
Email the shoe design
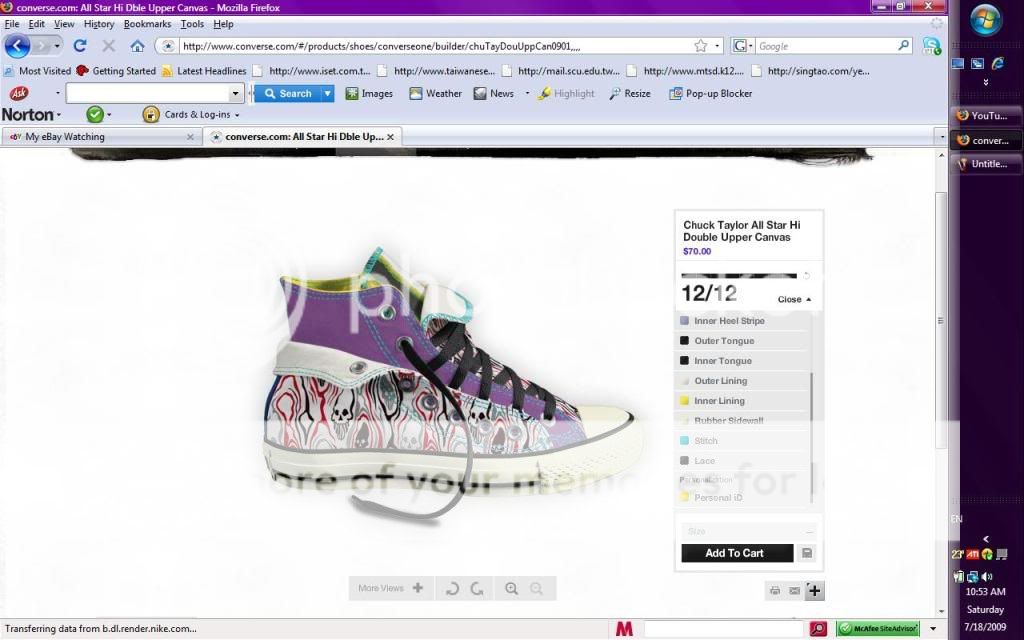pyautogui.click(x=794, y=590)
